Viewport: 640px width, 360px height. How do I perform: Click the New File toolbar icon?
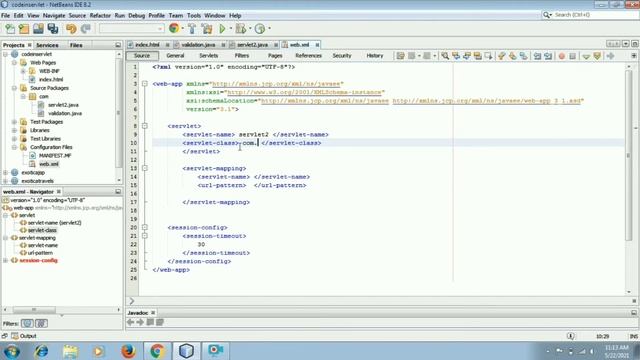click(x=10, y=29)
